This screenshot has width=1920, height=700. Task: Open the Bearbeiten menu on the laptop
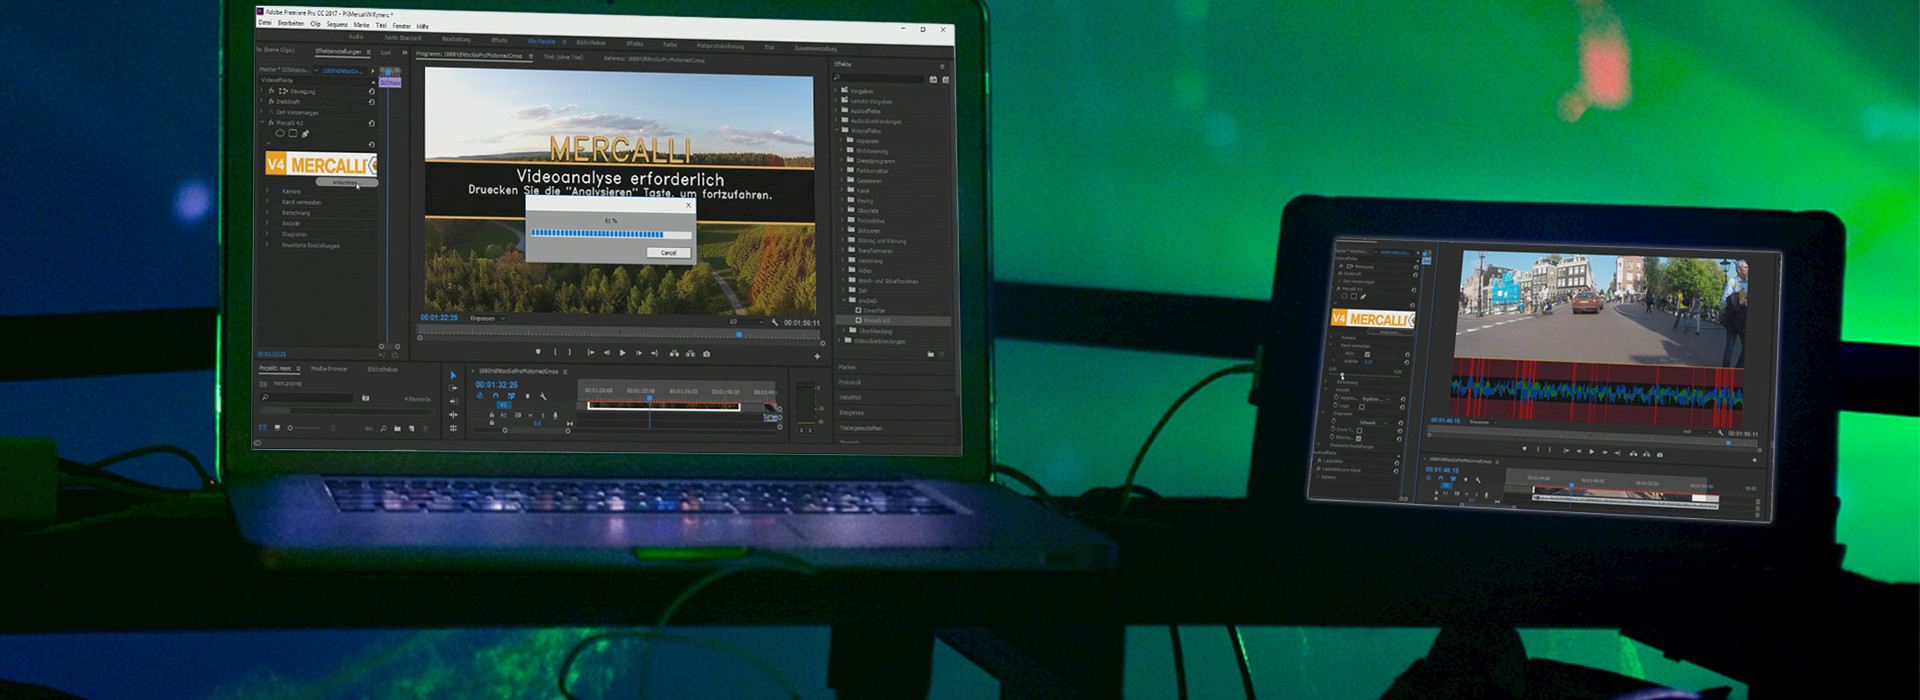click(291, 23)
